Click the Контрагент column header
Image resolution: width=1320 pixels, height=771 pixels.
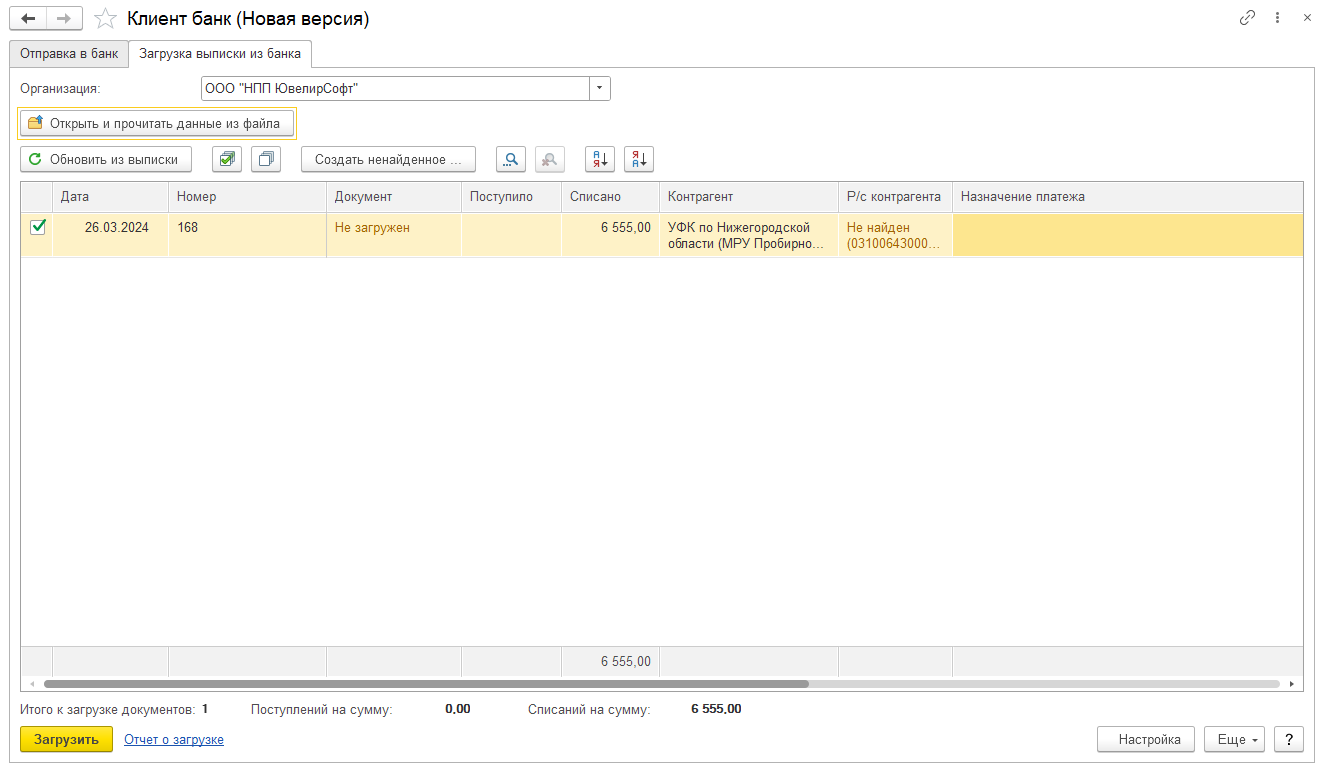749,196
